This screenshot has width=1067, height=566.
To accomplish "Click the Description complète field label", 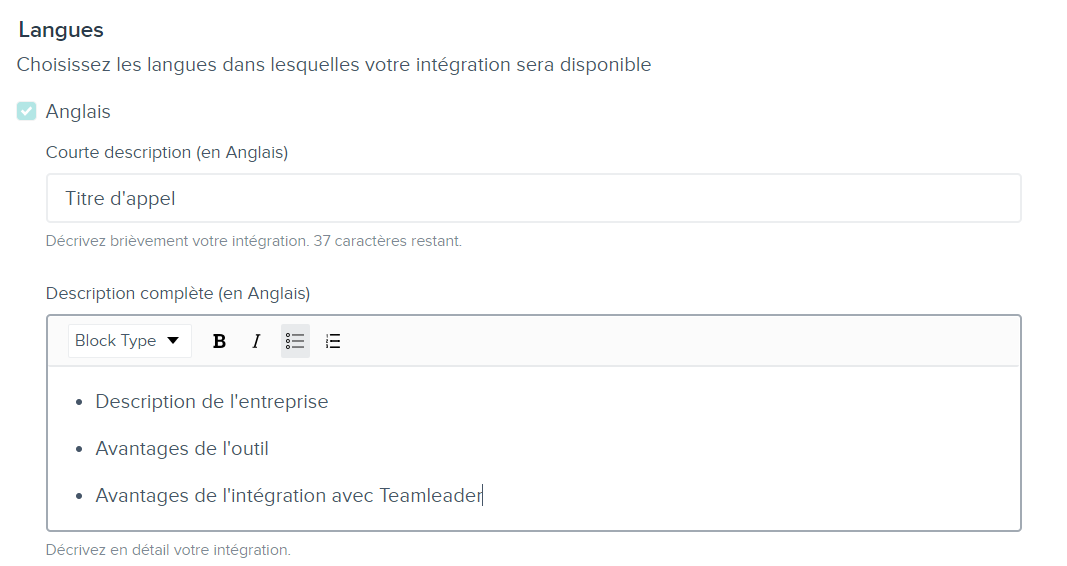I will (178, 293).
